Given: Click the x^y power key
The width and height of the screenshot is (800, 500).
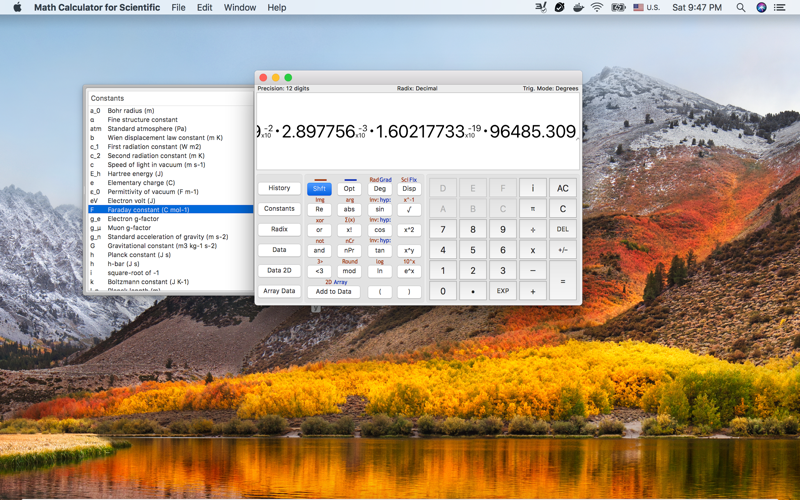Looking at the screenshot, I should tap(409, 251).
